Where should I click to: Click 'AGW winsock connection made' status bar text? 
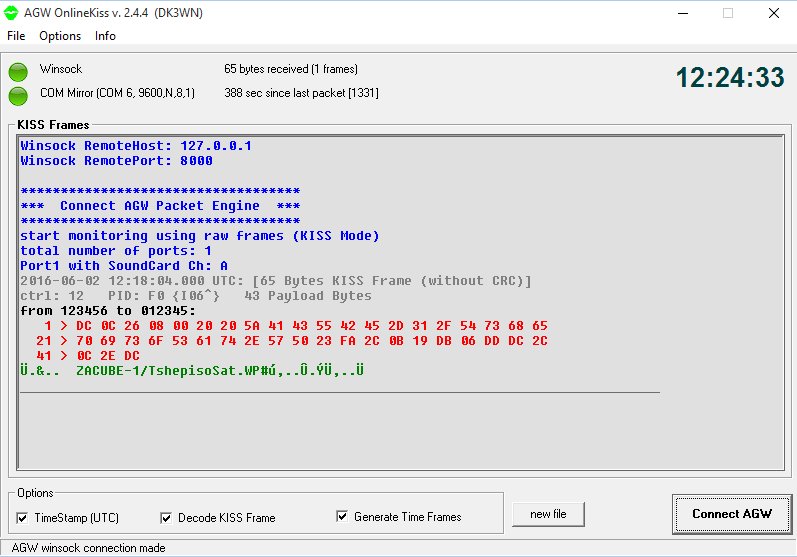88,548
